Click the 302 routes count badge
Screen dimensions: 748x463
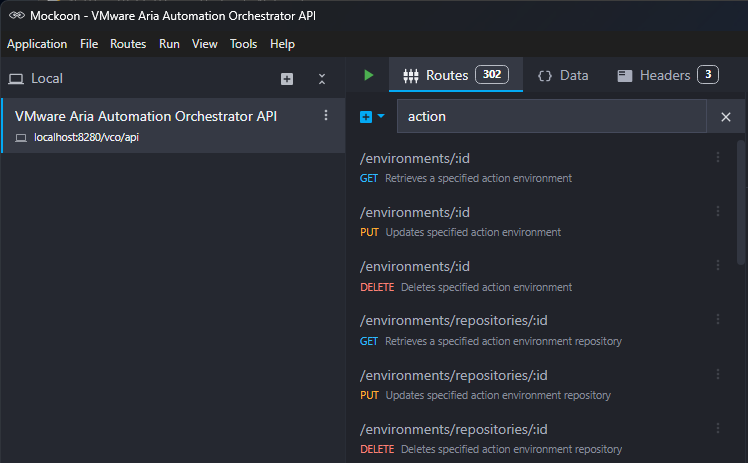click(x=492, y=74)
